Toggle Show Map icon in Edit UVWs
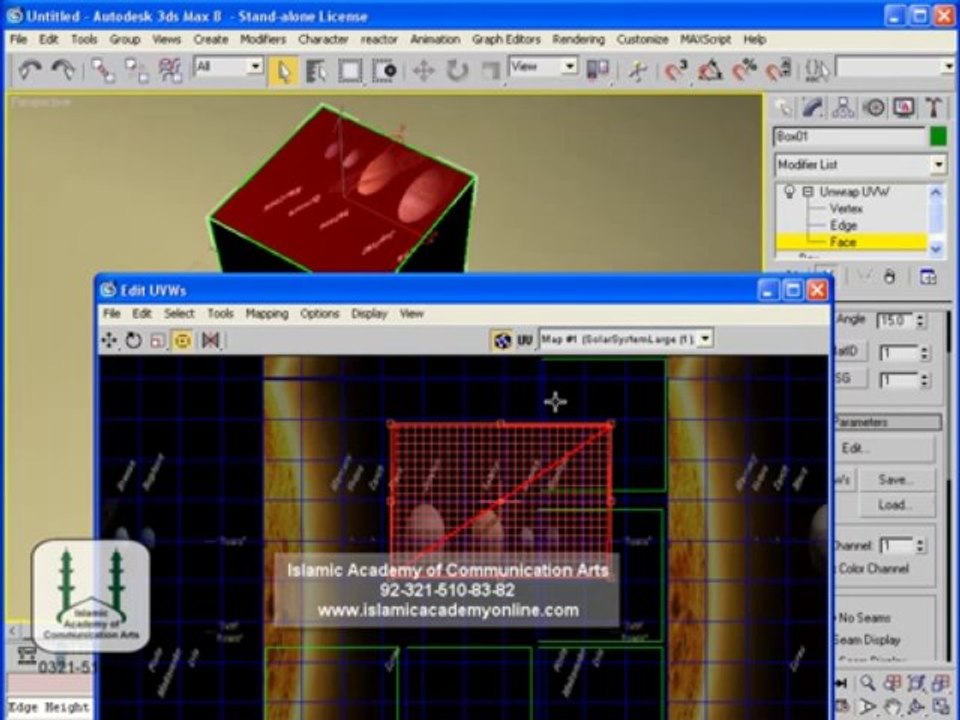The height and width of the screenshot is (720, 960). (x=501, y=340)
